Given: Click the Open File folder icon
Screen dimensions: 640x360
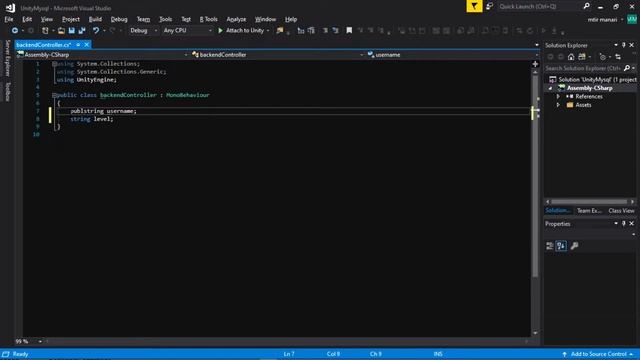Looking at the screenshot, I should 61,31.
